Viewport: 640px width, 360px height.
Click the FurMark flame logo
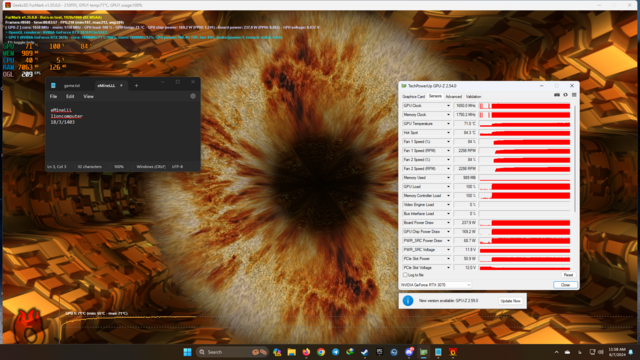29,326
